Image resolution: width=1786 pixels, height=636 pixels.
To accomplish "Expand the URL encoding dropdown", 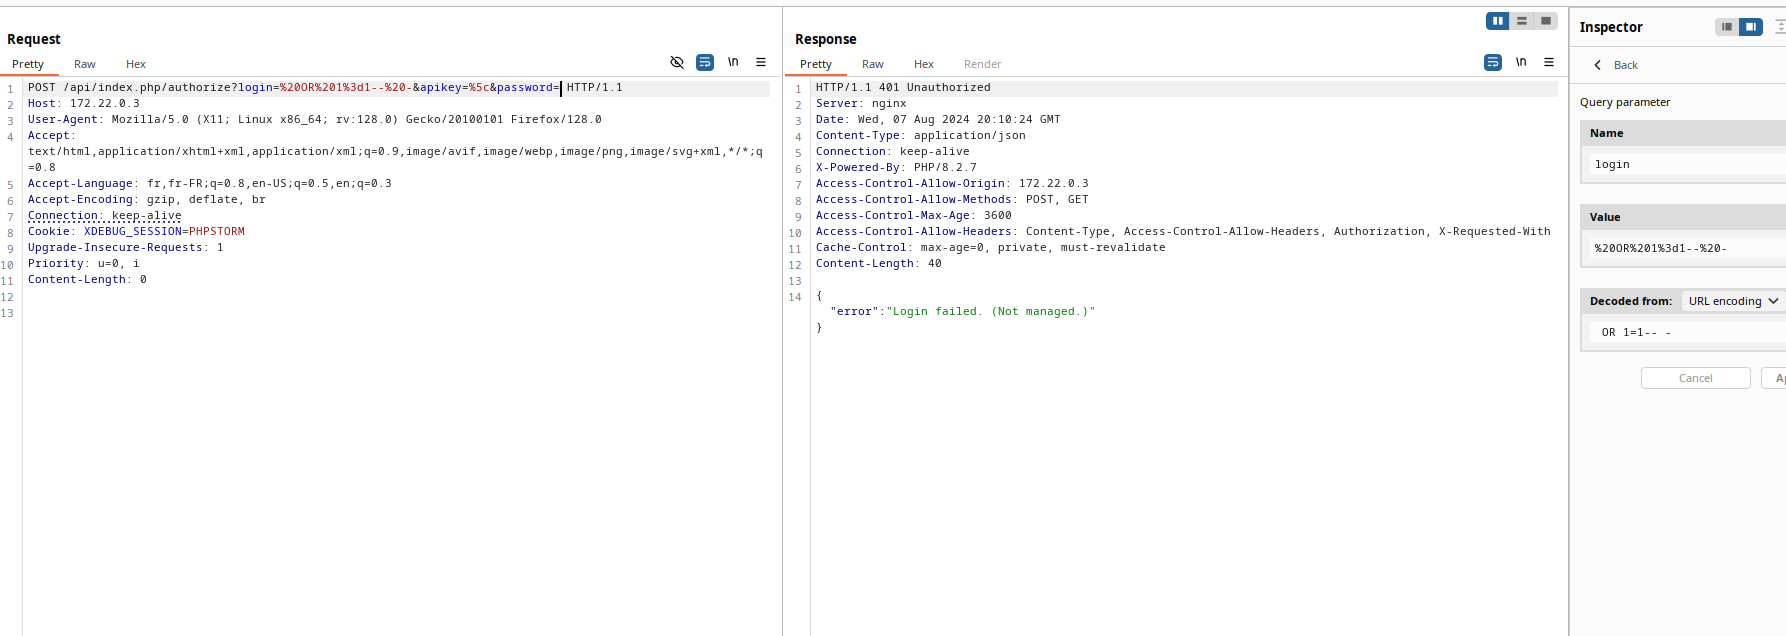I will [x=1734, y=301].
